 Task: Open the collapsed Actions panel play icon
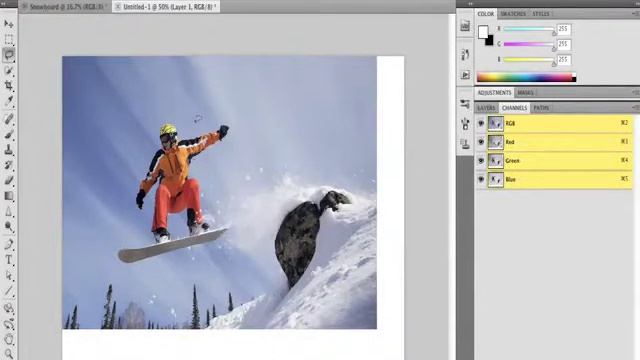[x=465, y=75]
